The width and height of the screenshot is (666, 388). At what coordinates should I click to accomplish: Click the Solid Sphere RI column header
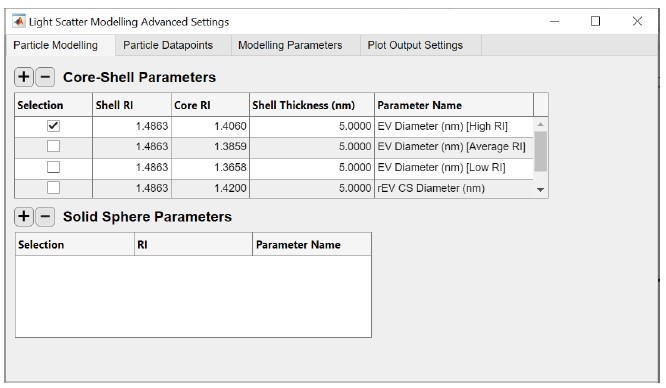click(193, 244)
